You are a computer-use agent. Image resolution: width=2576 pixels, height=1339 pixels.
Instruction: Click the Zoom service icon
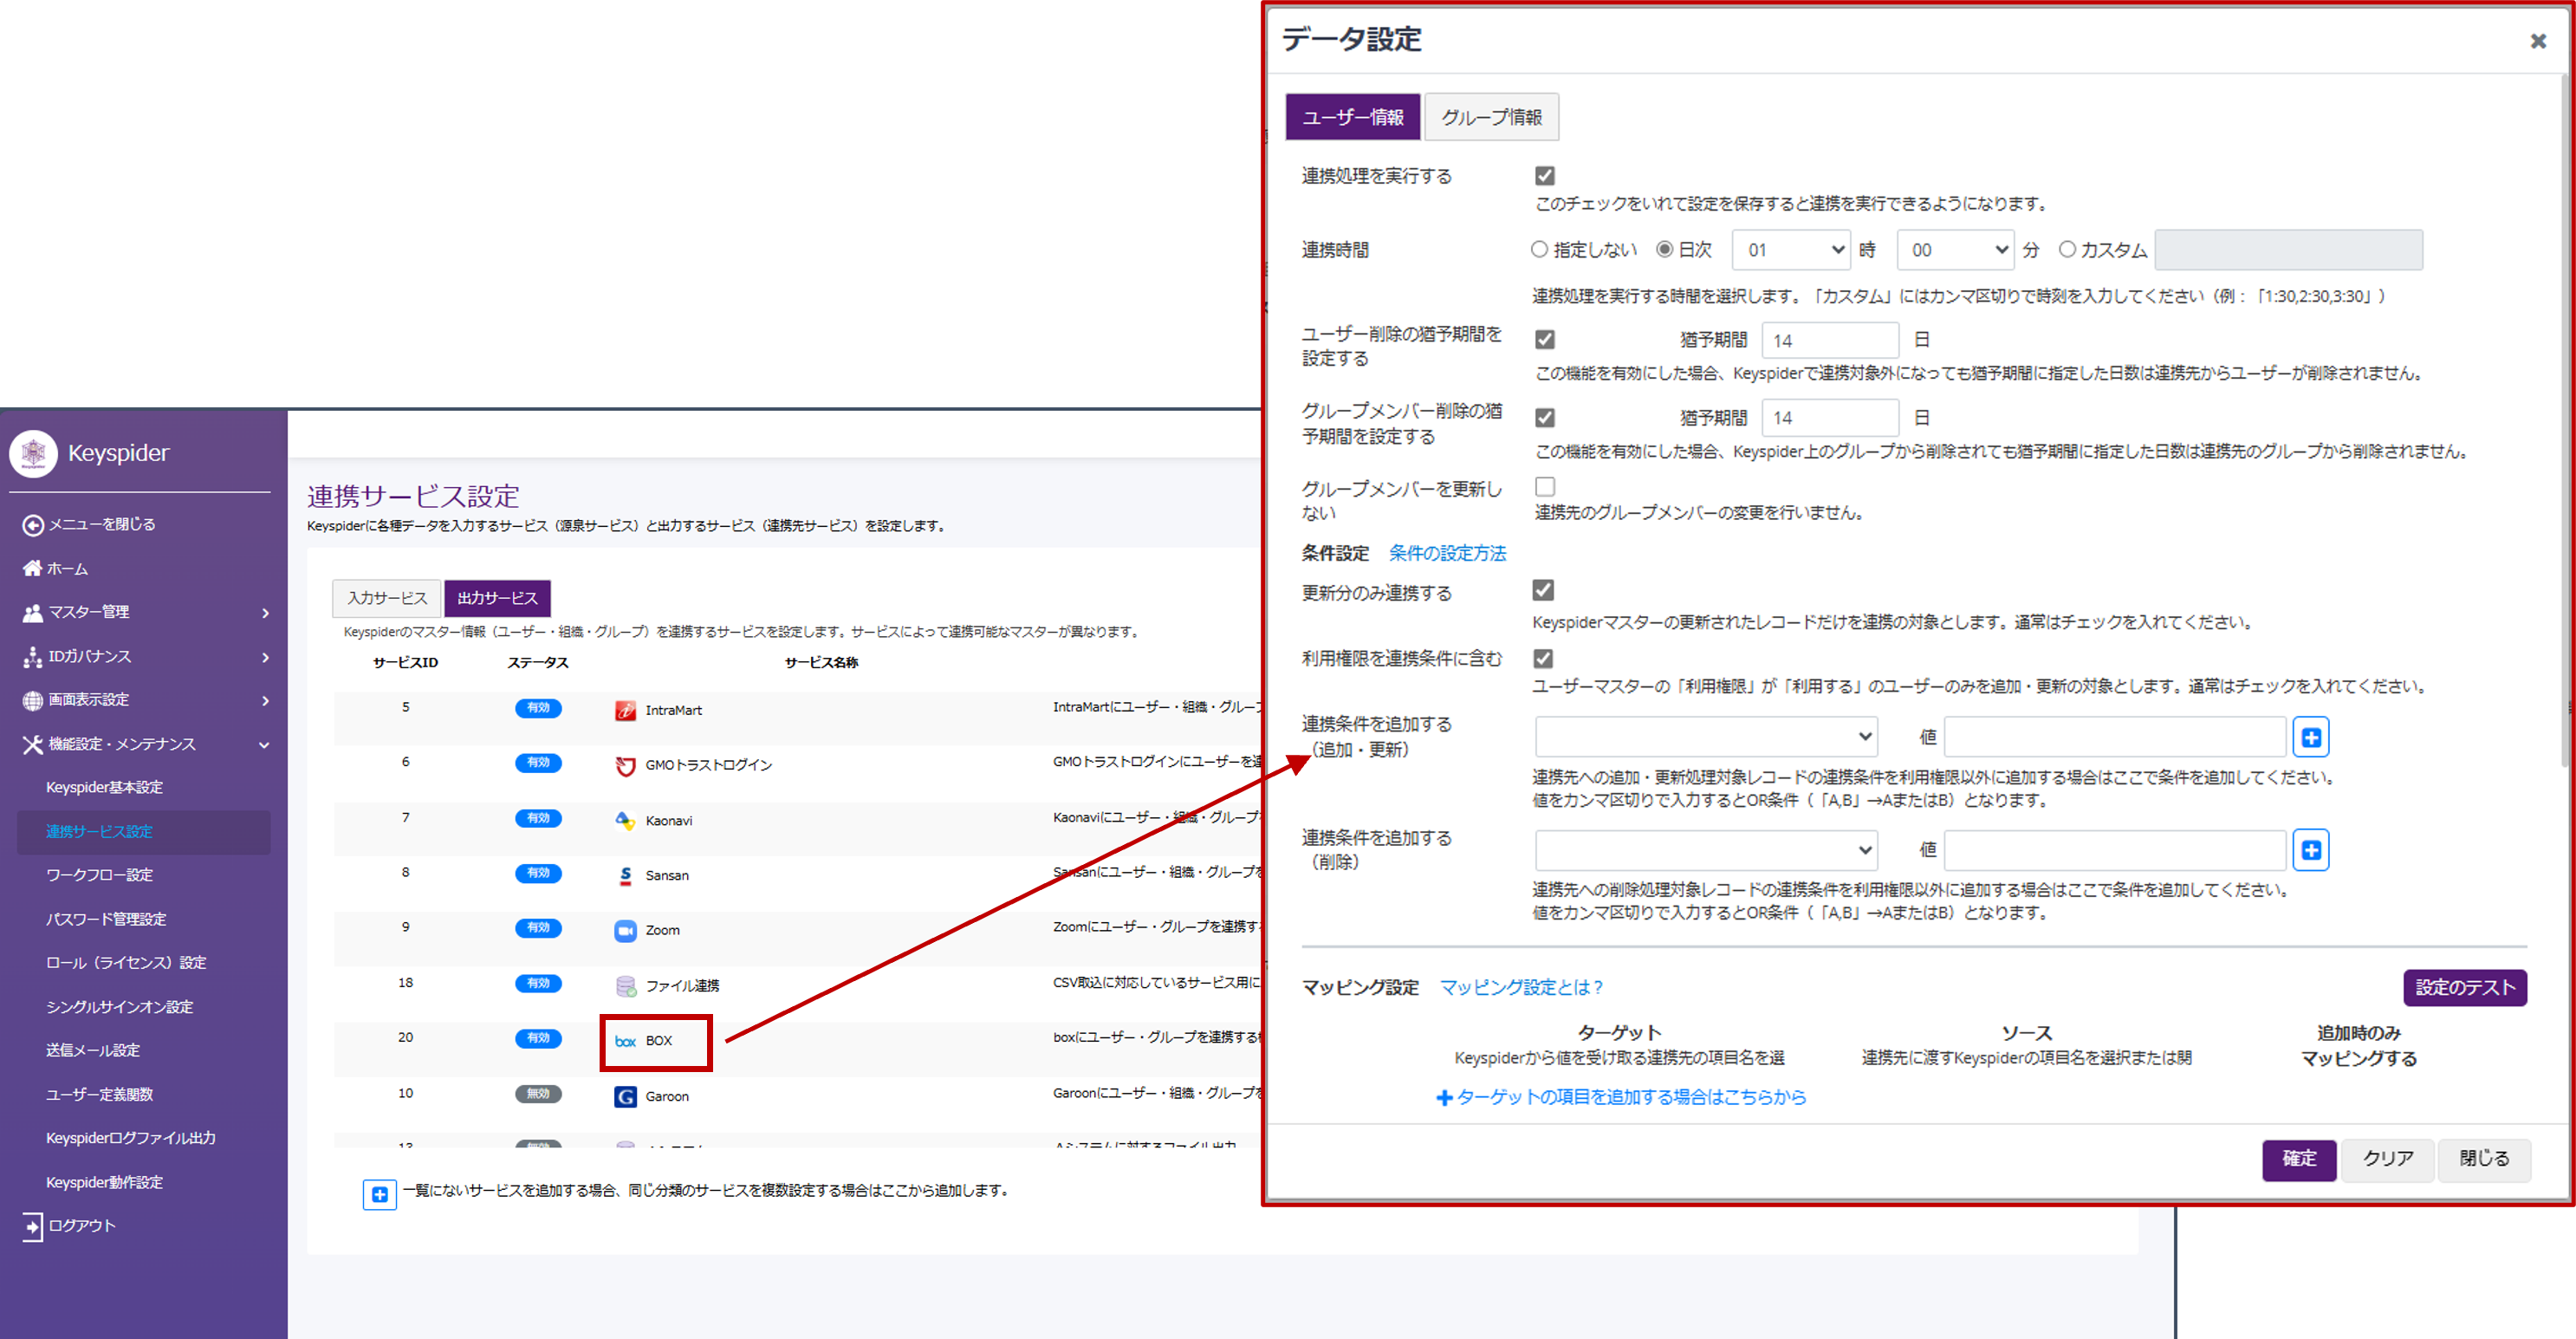point(625,931)
